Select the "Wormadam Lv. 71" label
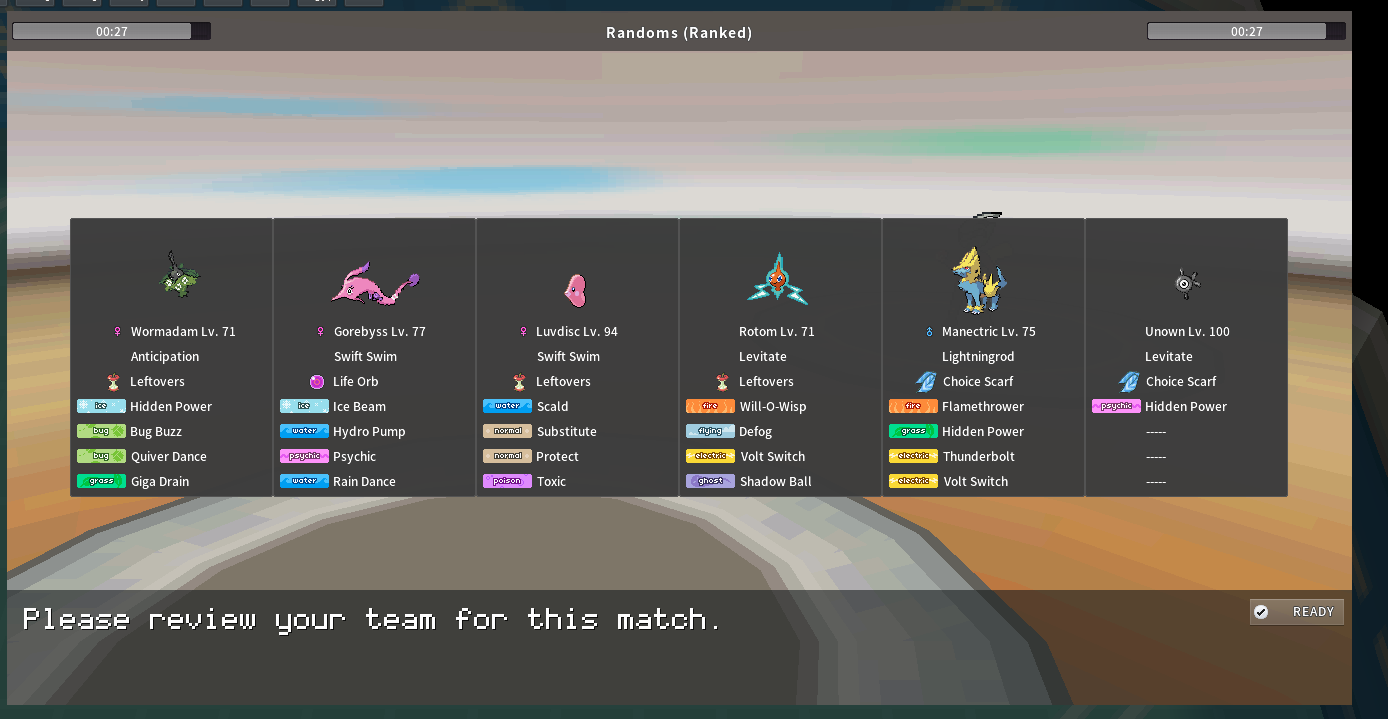This screenshot has height=719, width=1388. pos(183,331)
